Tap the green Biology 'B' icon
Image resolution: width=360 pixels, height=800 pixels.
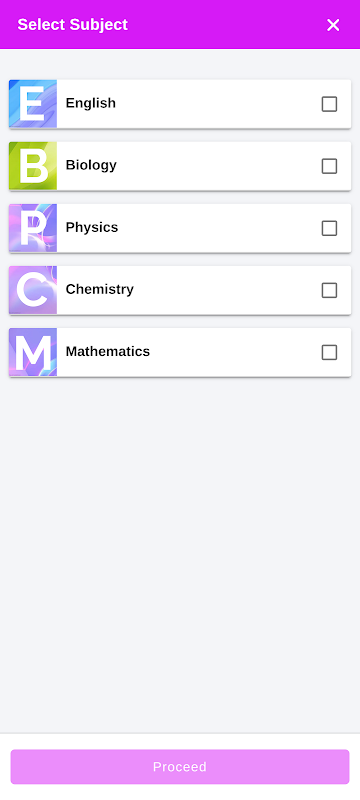[33, 166]
